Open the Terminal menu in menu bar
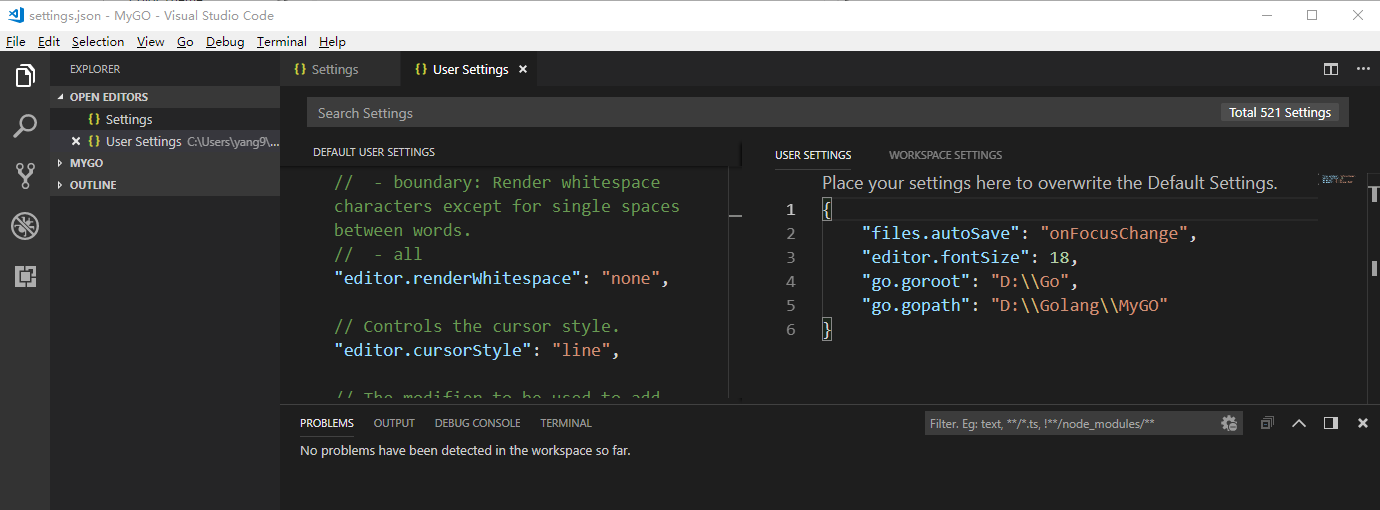The width and height of the screenshot is (1380, 510). coord(281,42)
